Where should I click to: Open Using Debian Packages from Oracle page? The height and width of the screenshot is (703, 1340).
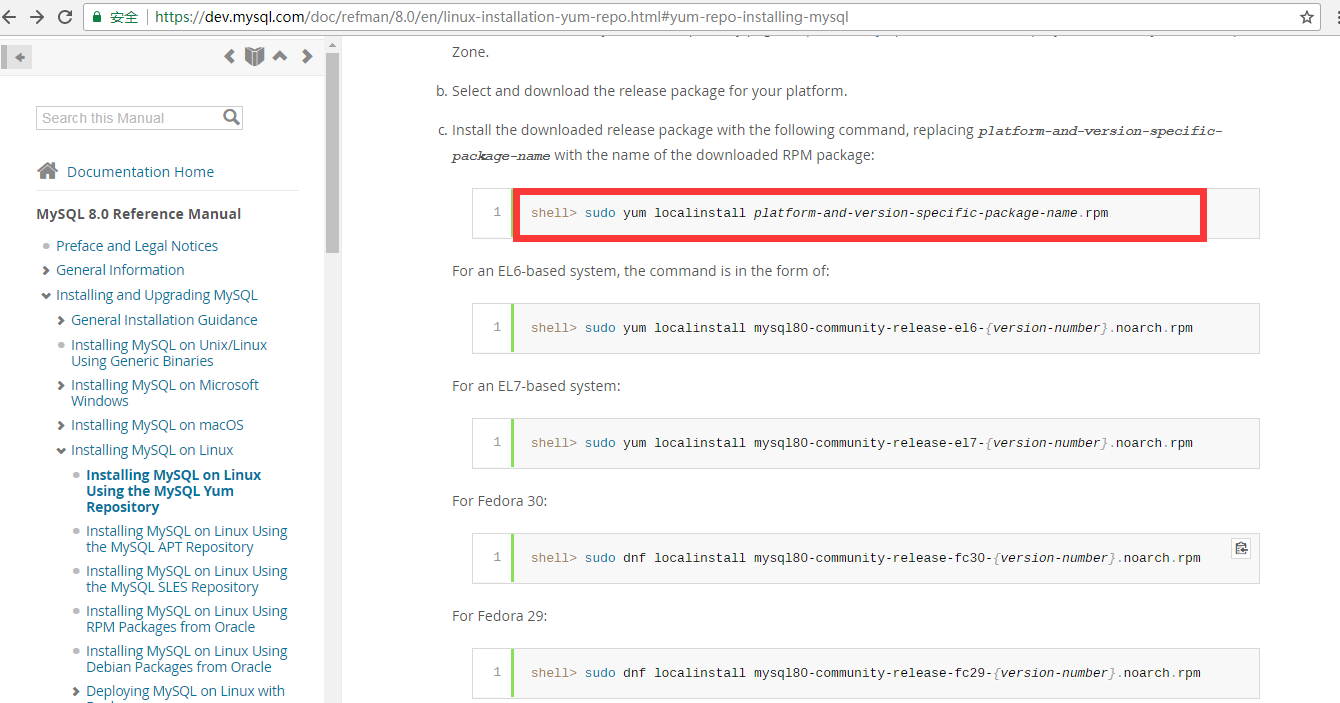(187, 659)
